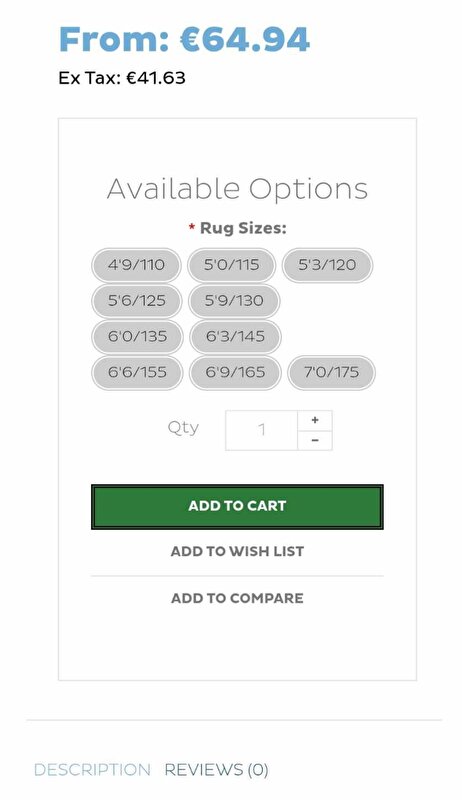Image resolution: width=462 pixels, height=800 pixels.
Task: Select rug size 4'9/110
Action: [136, 265]
